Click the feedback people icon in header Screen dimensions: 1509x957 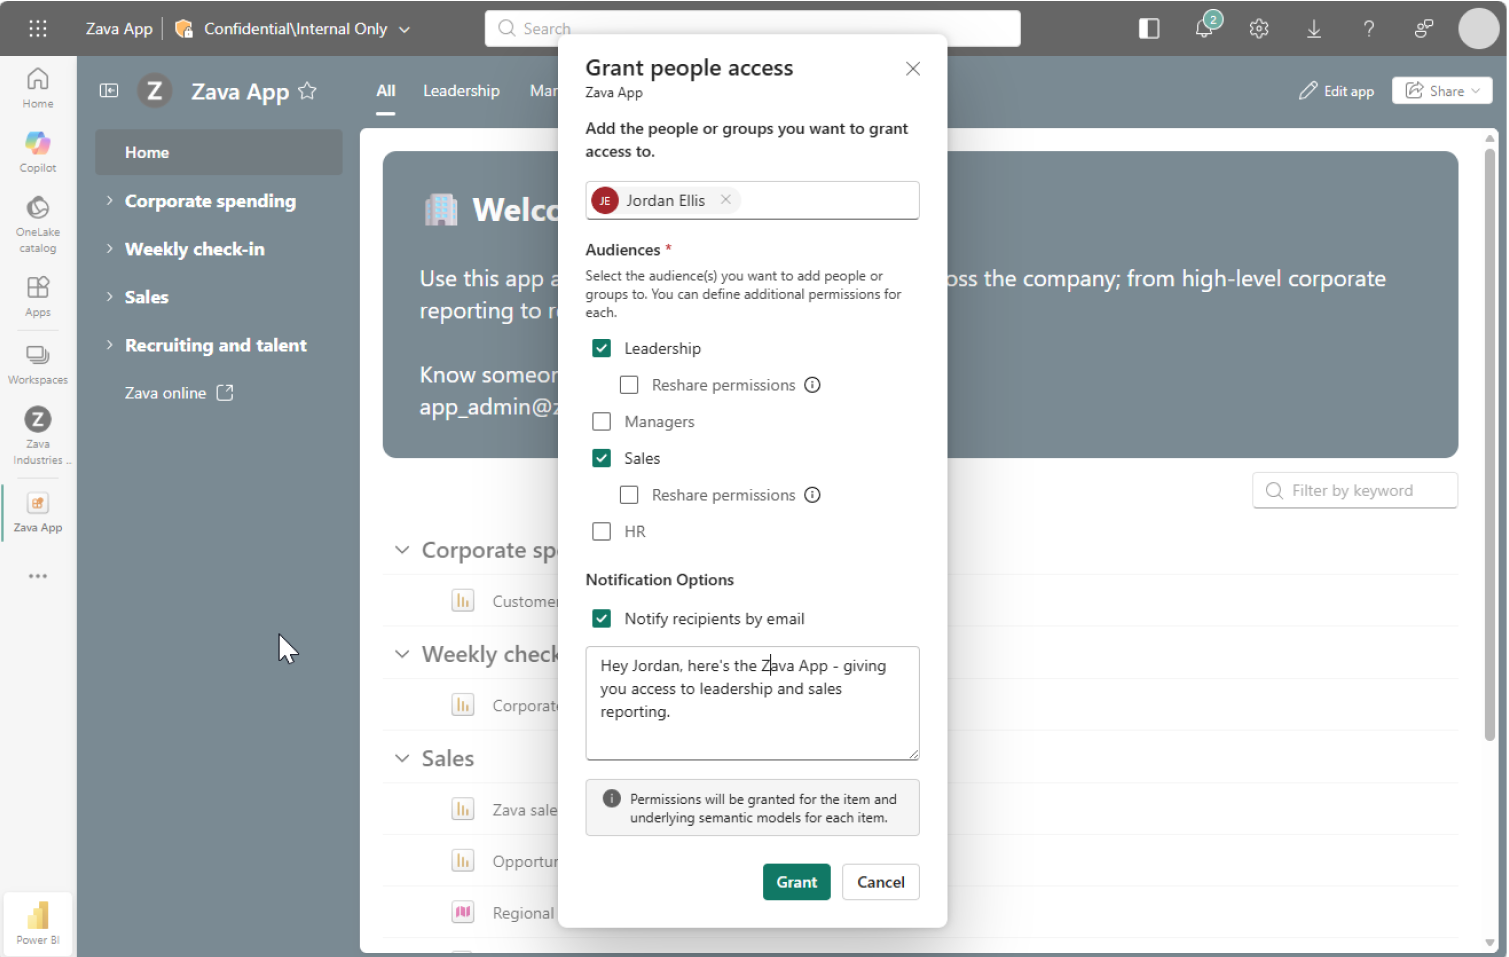click(1424, 29)
